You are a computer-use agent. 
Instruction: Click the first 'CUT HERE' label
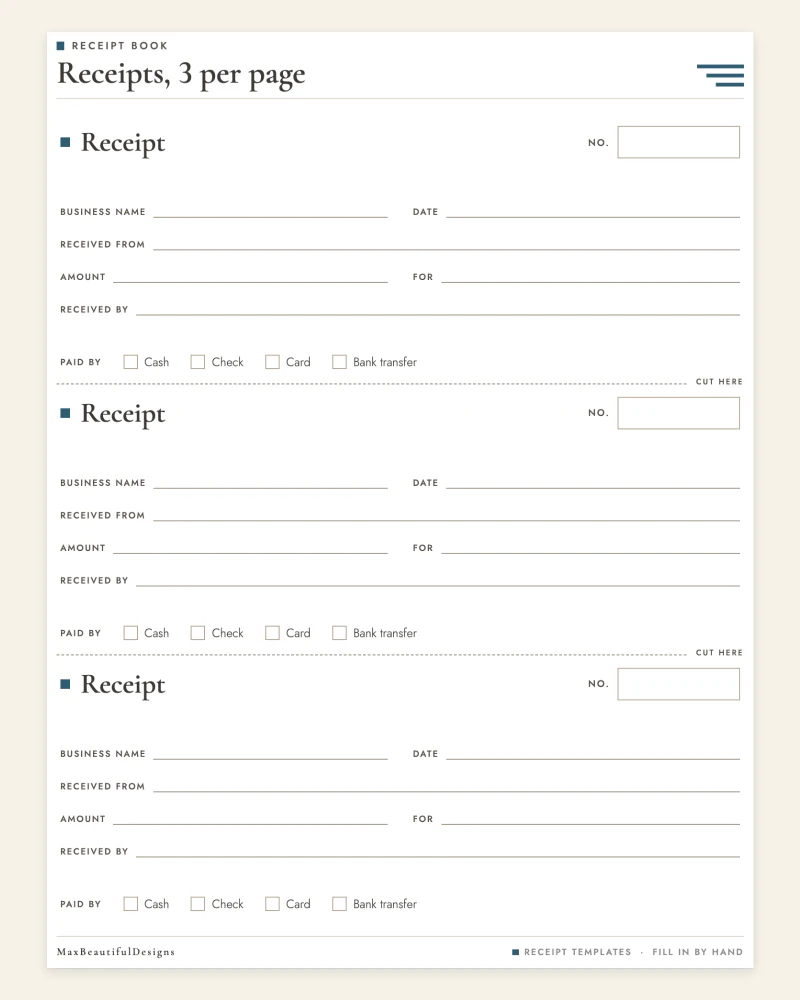pyautogui.click(x=719, y=381)
